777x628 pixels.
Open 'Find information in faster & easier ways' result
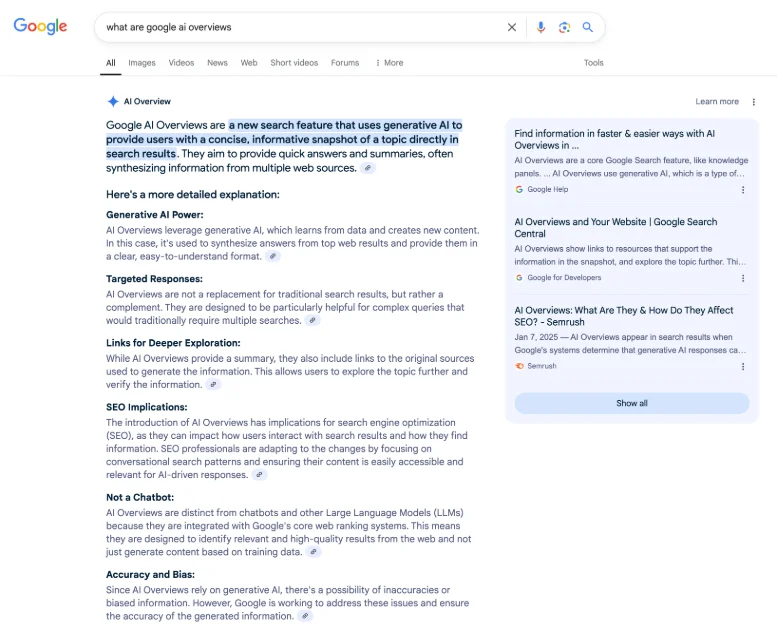[614, 139]
